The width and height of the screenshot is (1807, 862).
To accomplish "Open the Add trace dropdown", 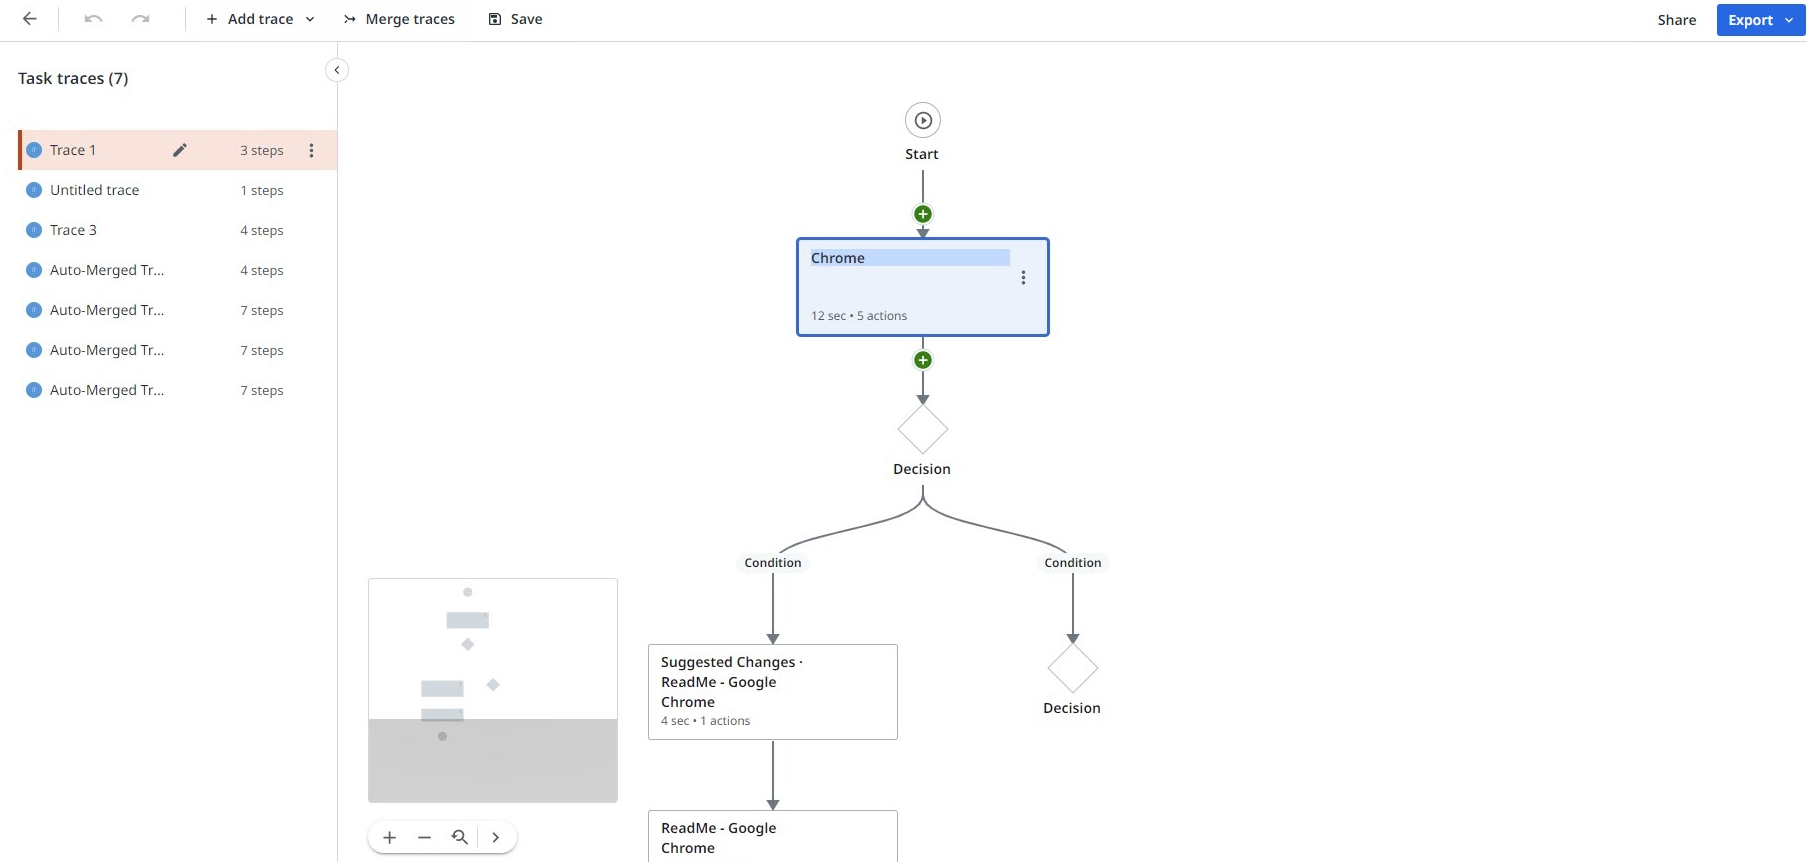I will [x=260, y=19].
